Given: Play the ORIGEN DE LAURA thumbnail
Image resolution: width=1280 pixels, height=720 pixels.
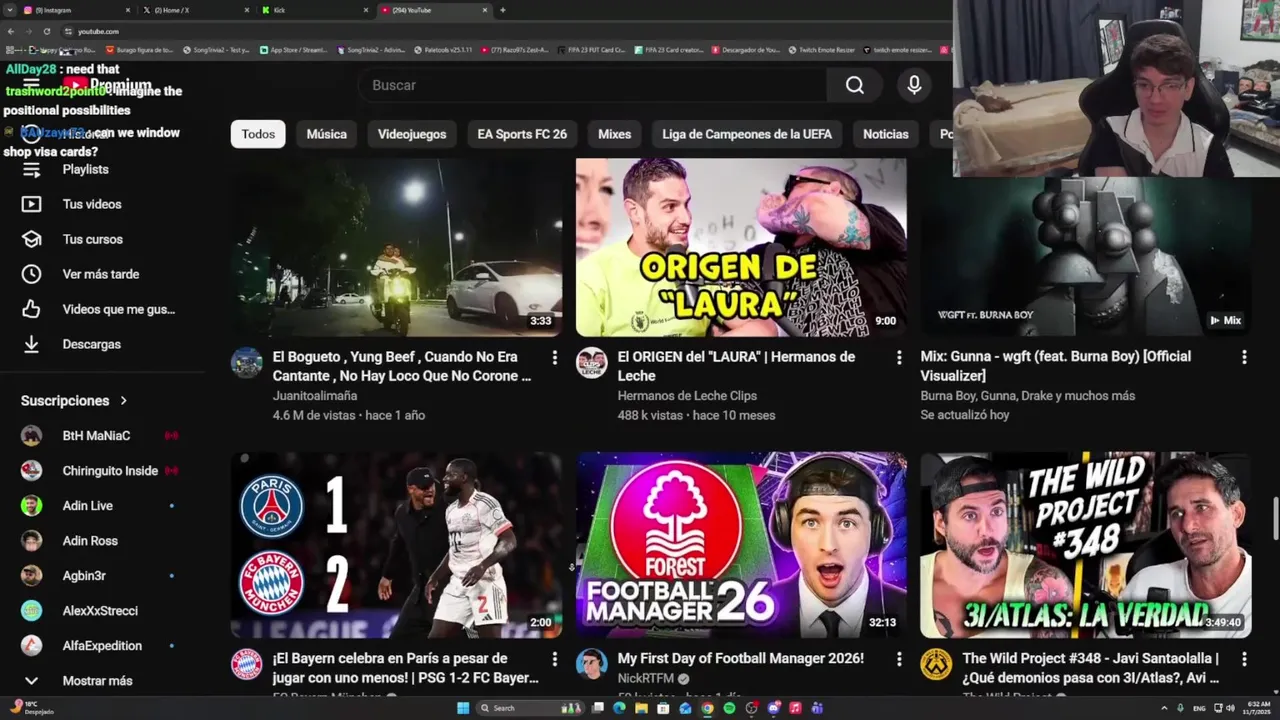Looking at the screenshot, I should point(741,247).
